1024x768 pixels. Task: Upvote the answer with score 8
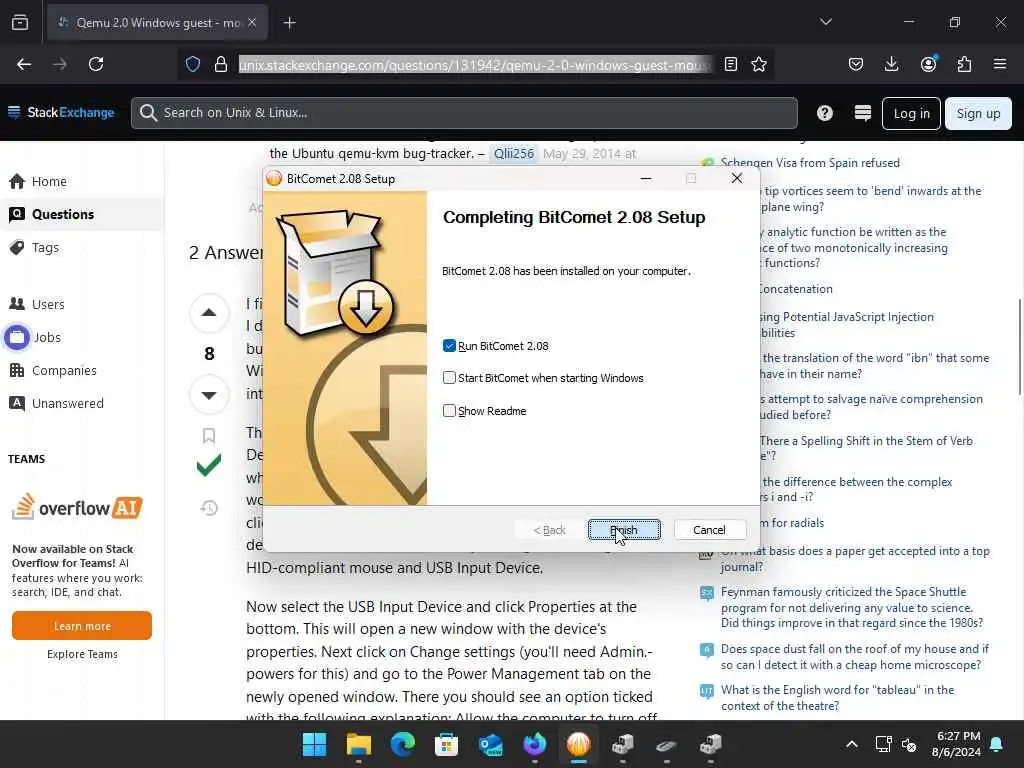point(209,313)
